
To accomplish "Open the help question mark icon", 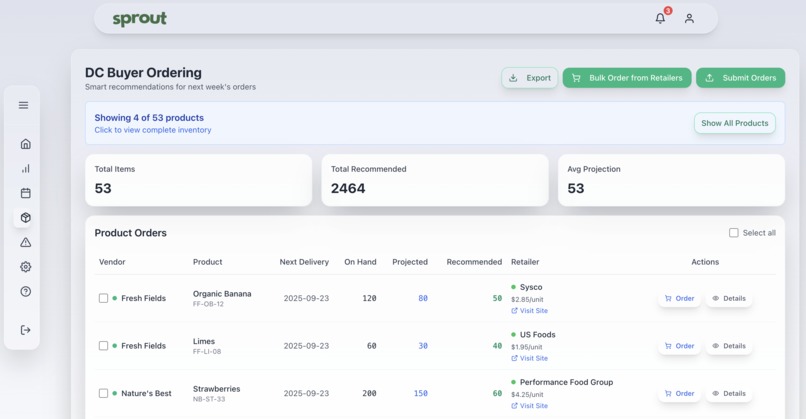I will [x=26, y=292].
